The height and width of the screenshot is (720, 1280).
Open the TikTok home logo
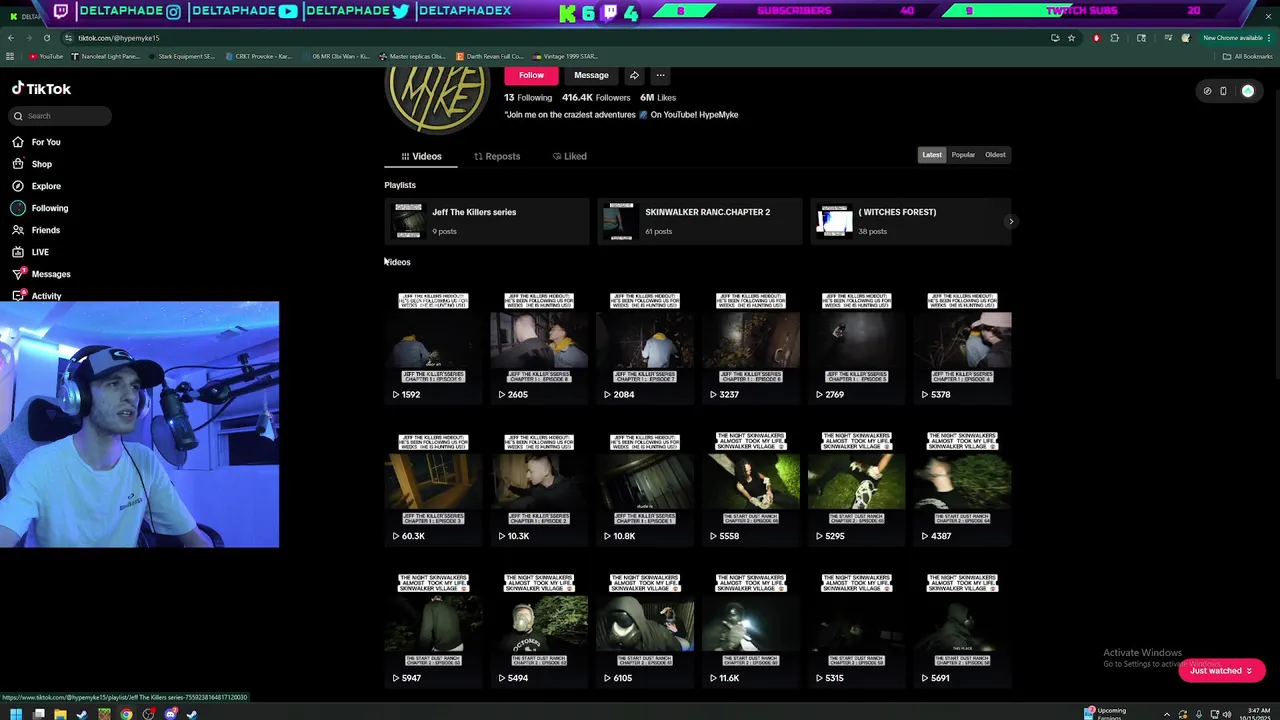(x=41, y=88)
